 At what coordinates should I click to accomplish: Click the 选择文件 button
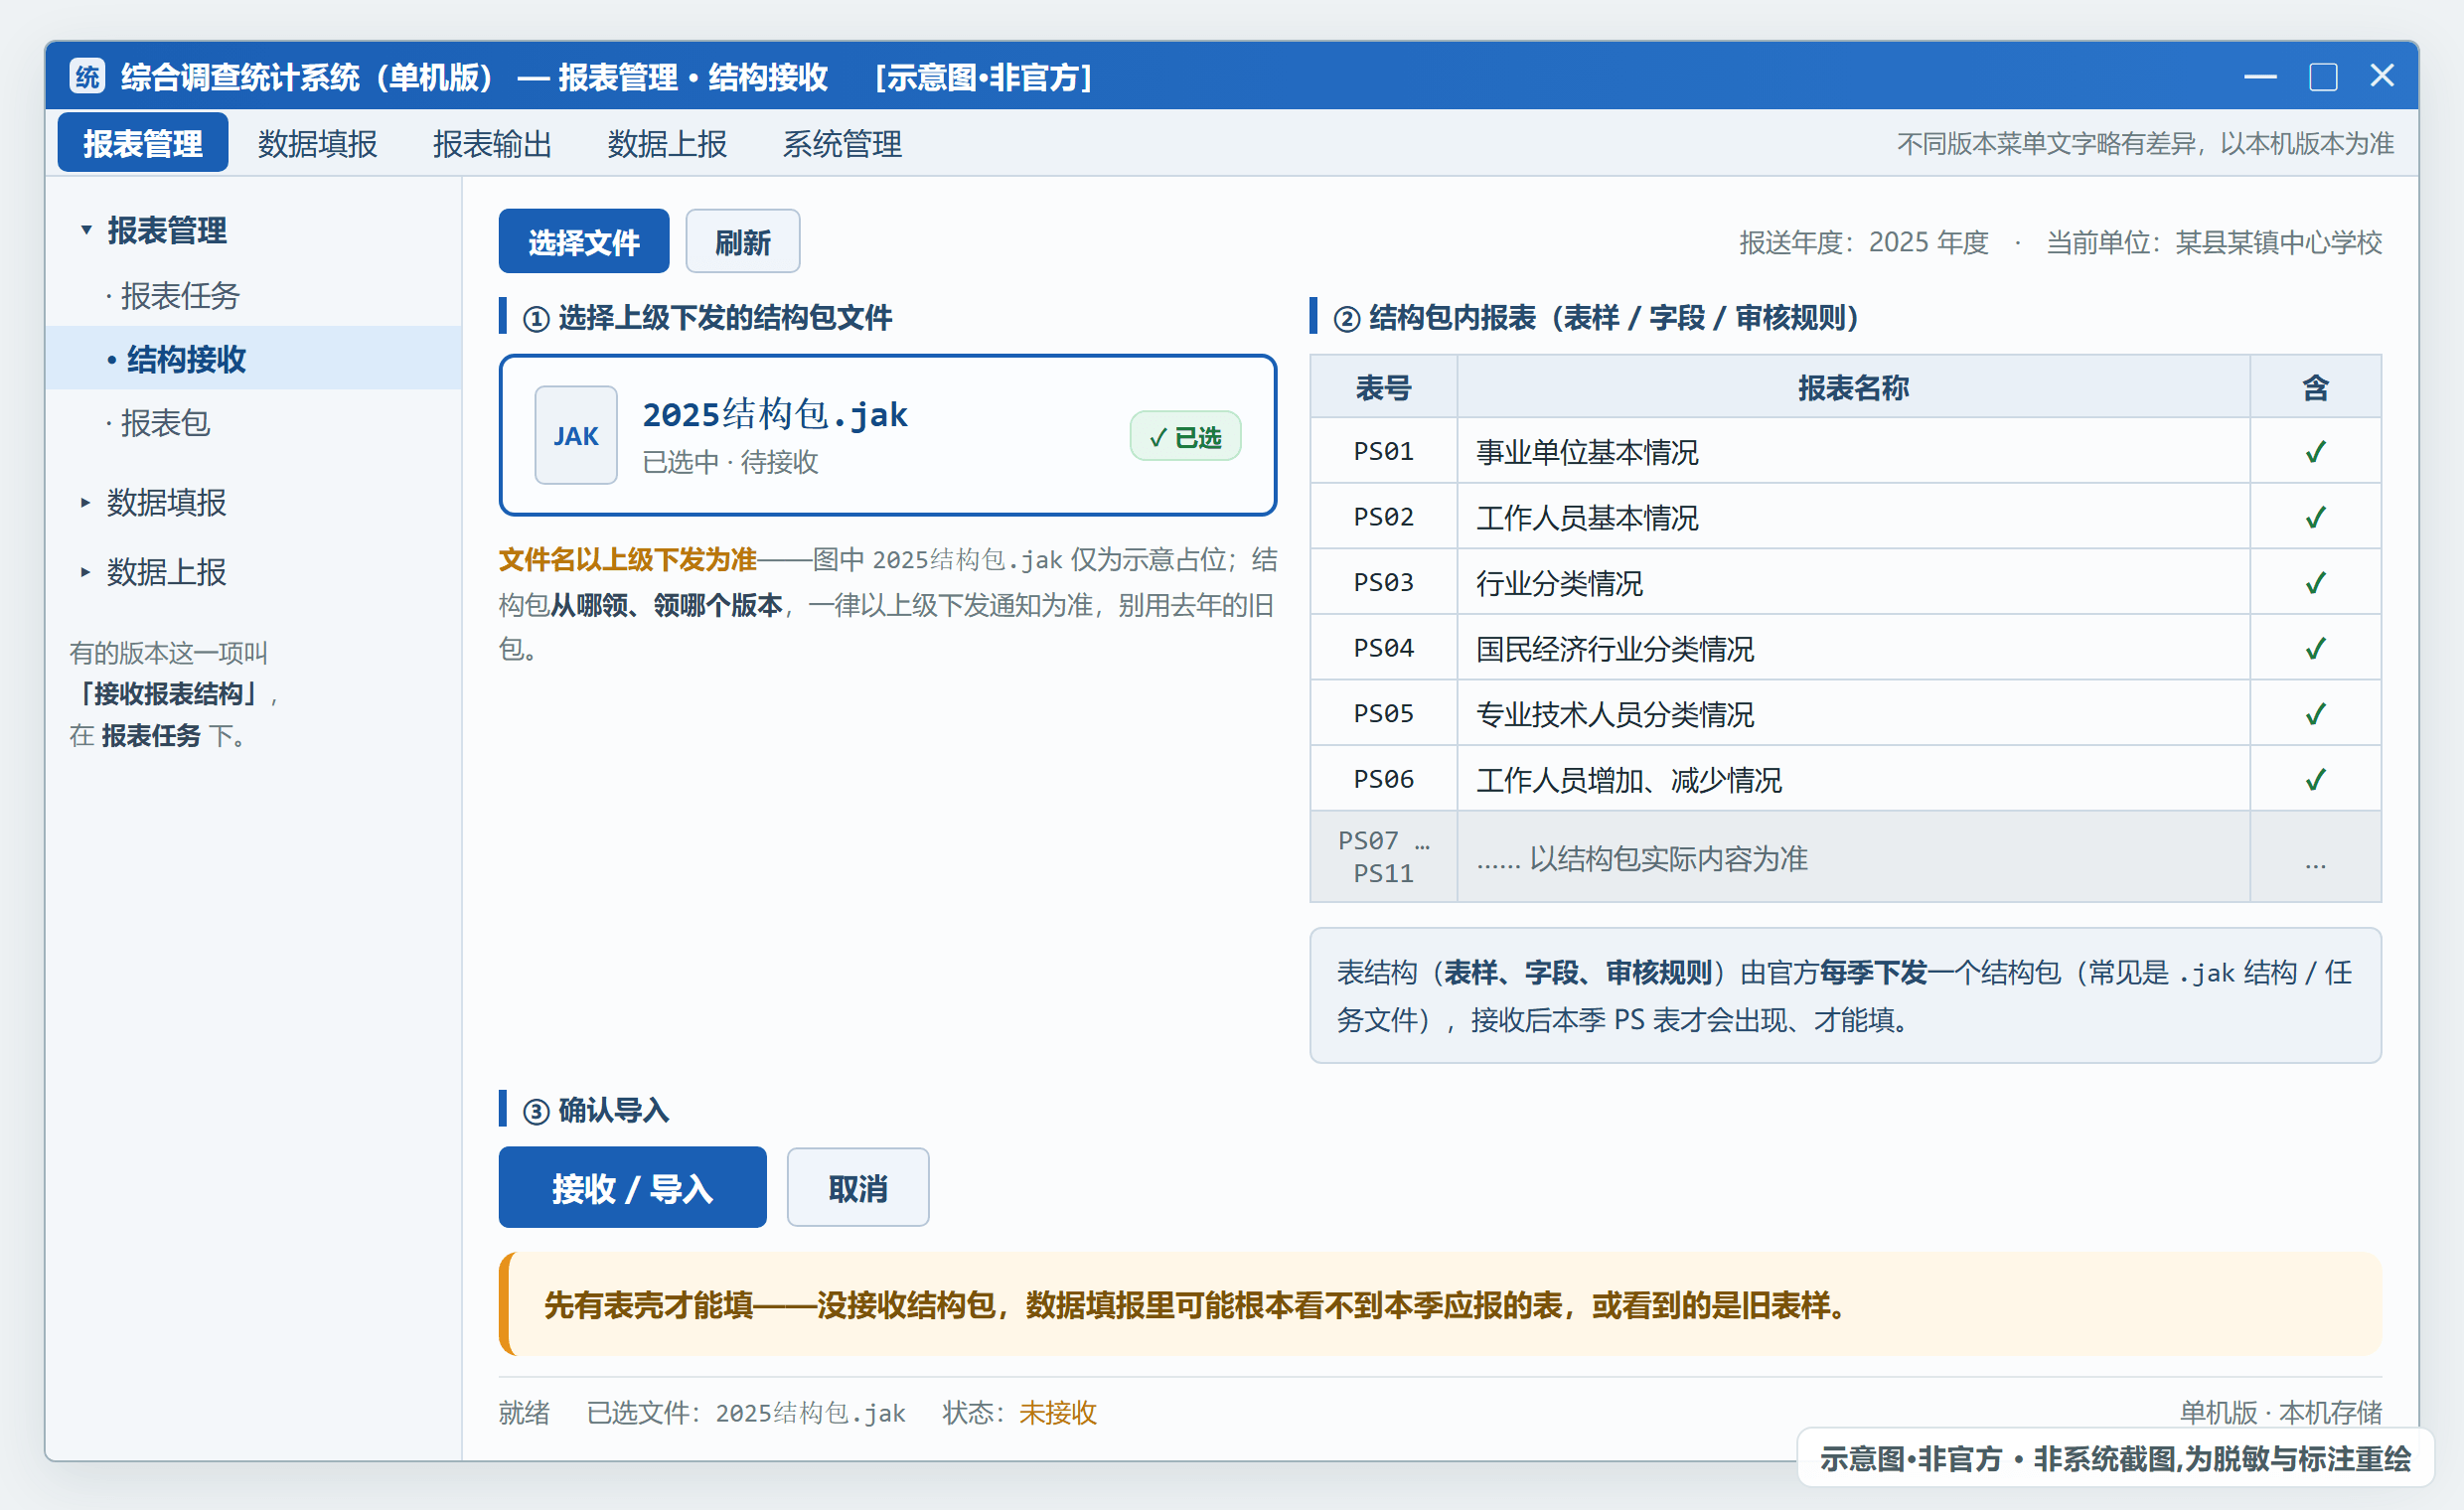[584, 241]
